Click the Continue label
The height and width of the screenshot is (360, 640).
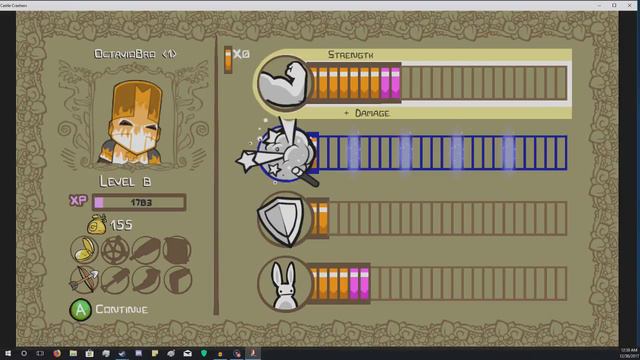point(122,309)
